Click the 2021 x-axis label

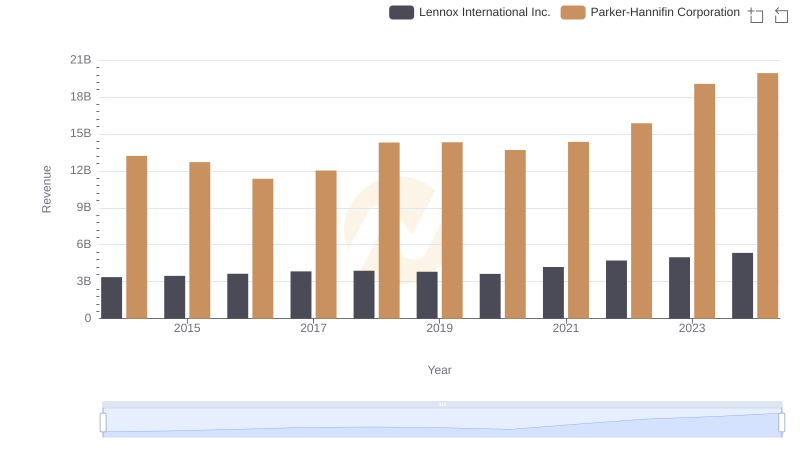(566, 328)
